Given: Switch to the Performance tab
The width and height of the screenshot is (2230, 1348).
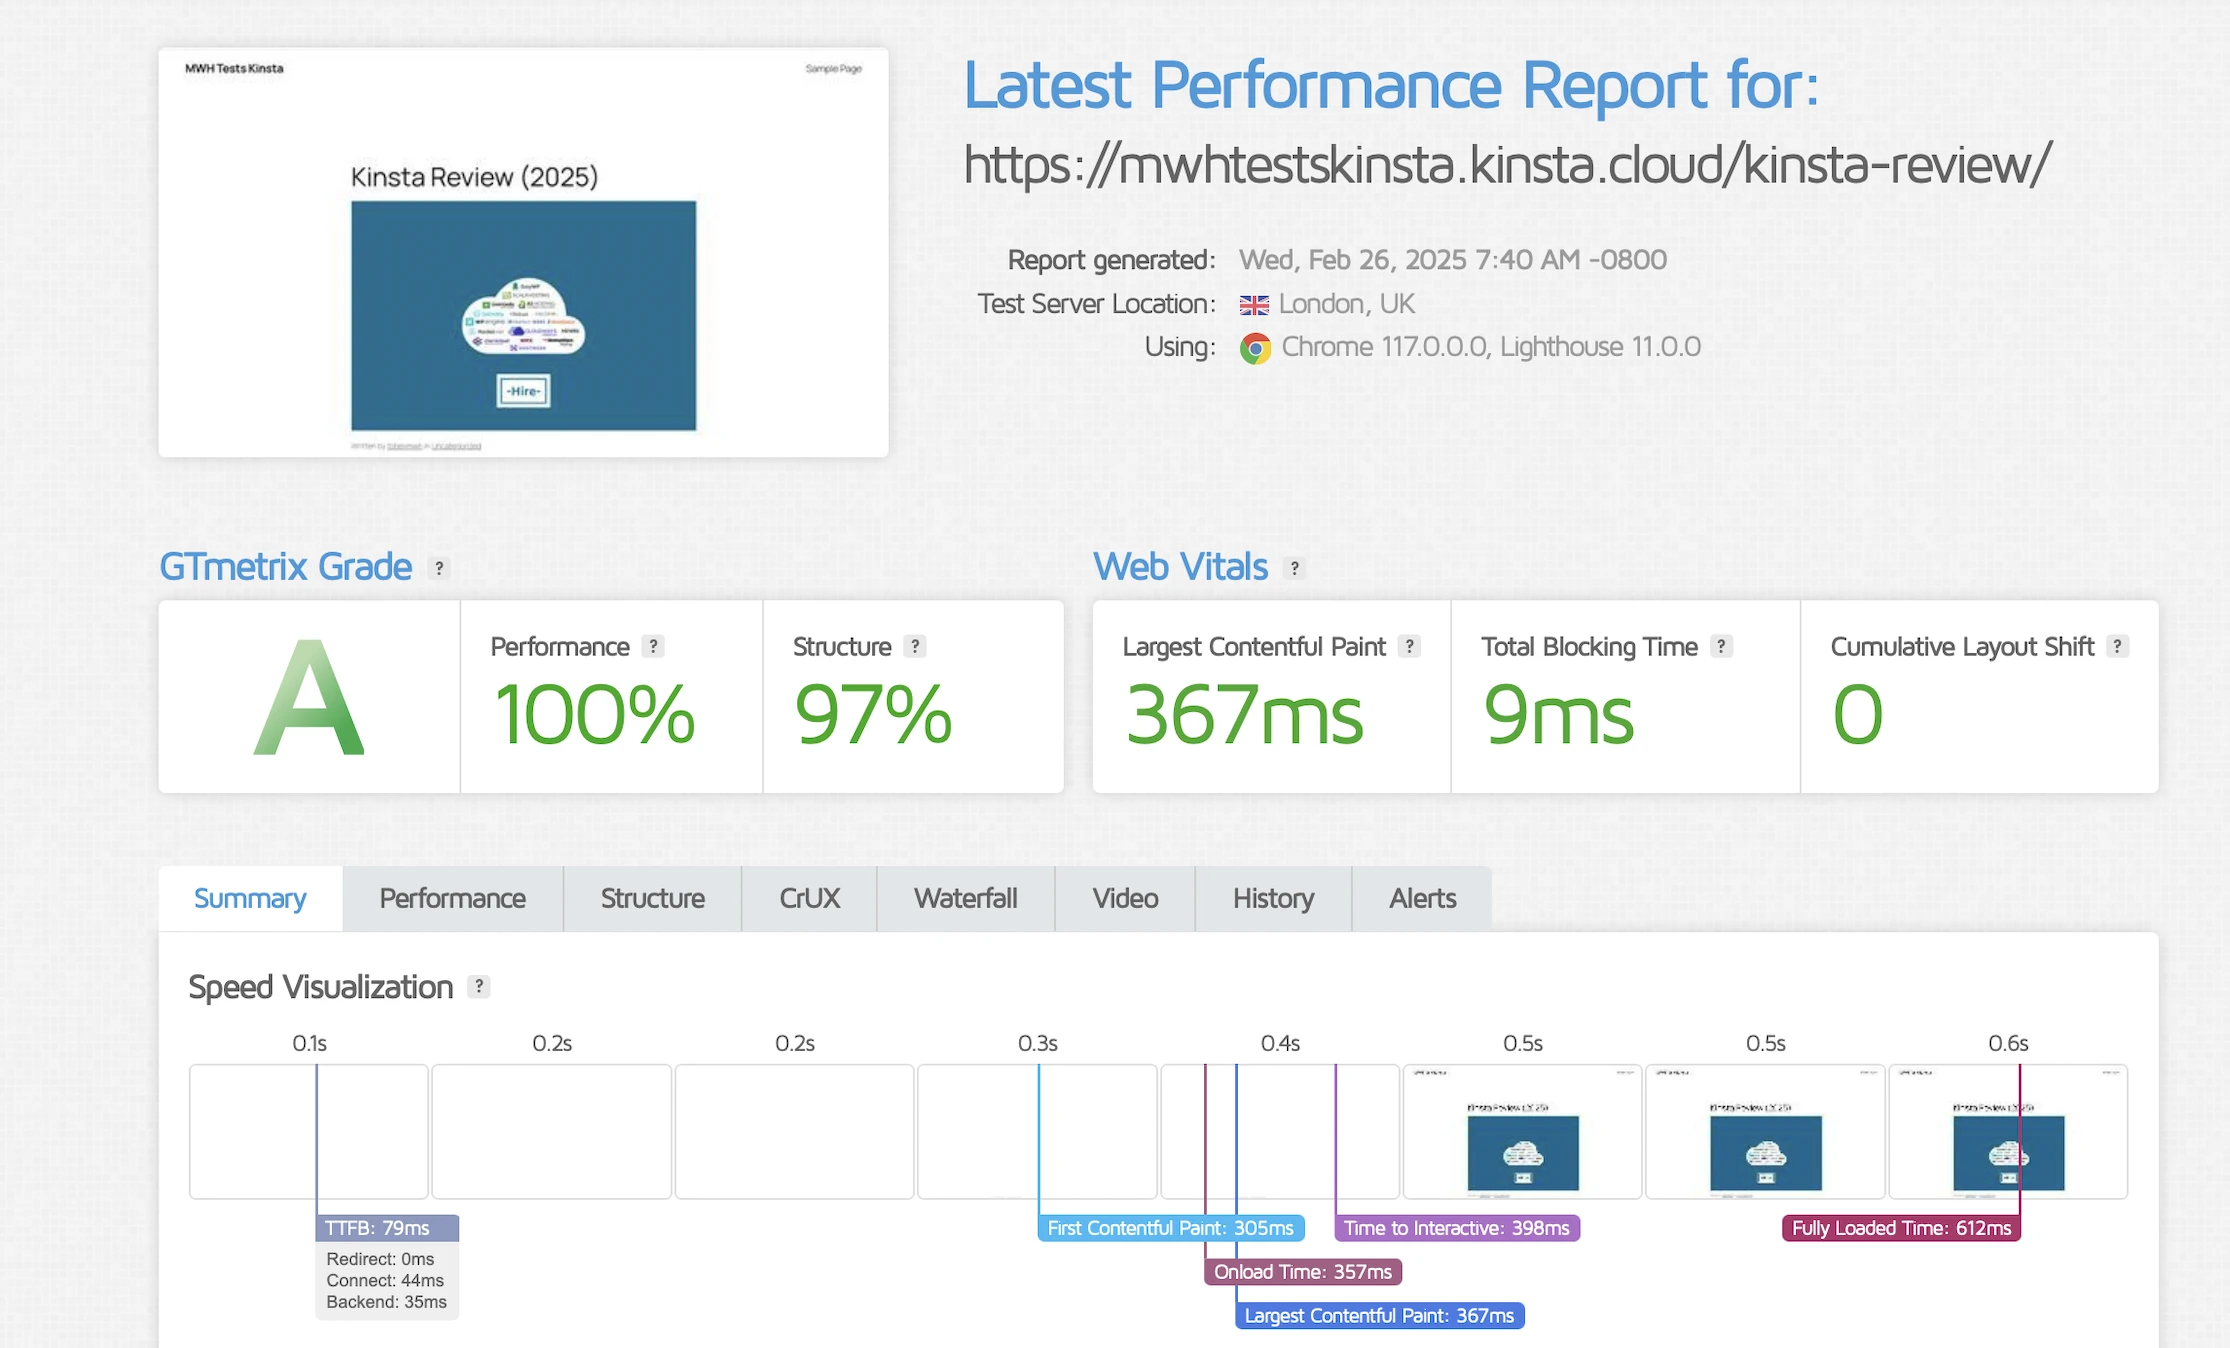Looking at the screenshot, I should click(x=452, y=899).
